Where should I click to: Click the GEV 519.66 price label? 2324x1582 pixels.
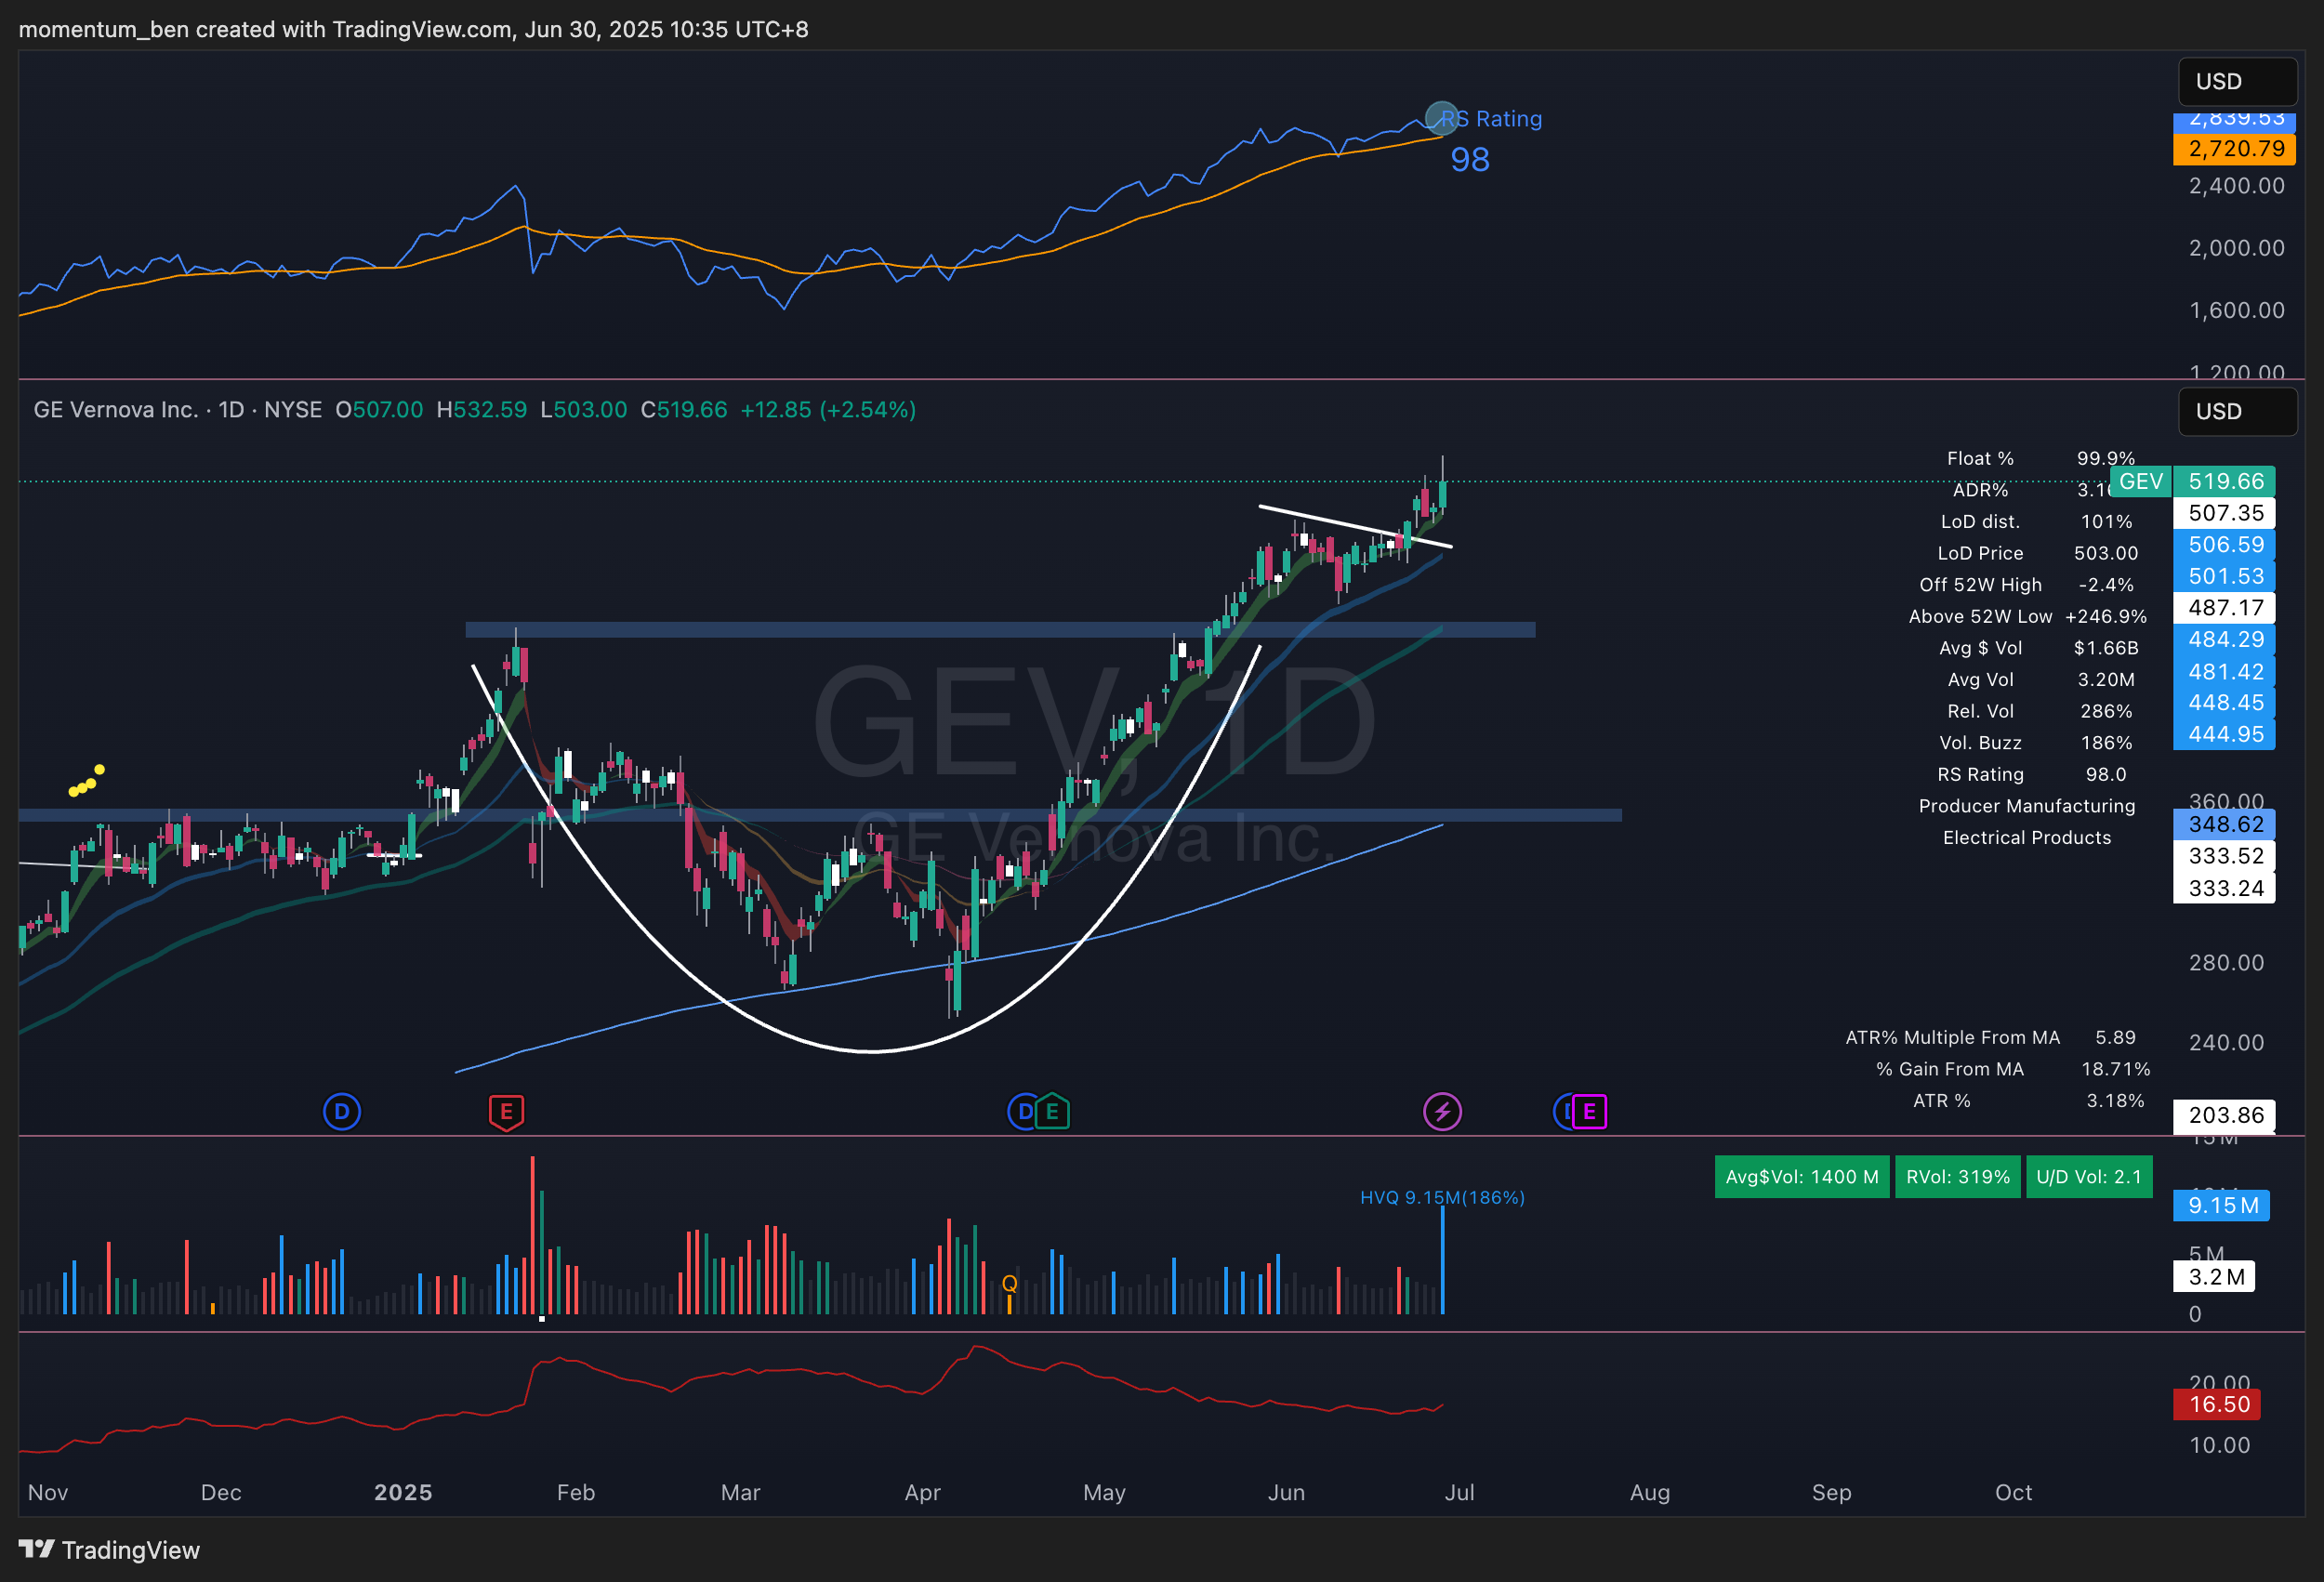pyautogui.click(x=2224, y=481)
